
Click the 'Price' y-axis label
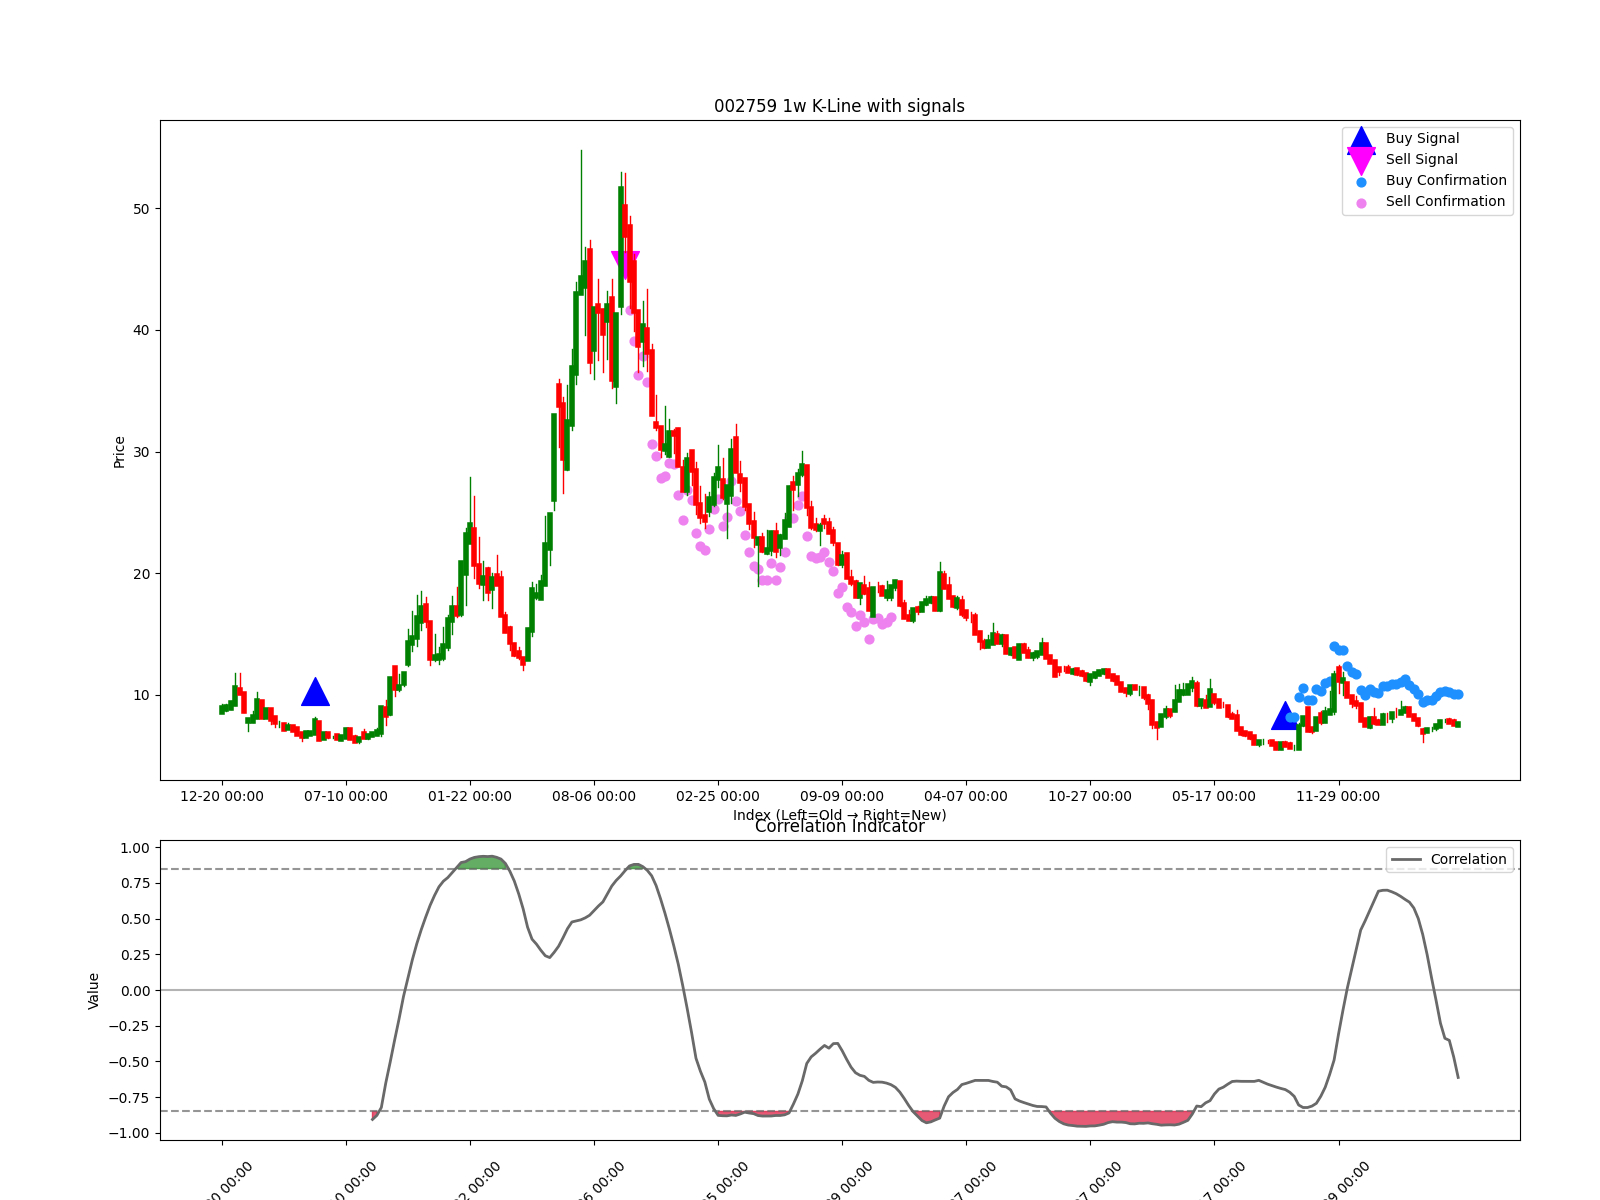pos(119,452)
